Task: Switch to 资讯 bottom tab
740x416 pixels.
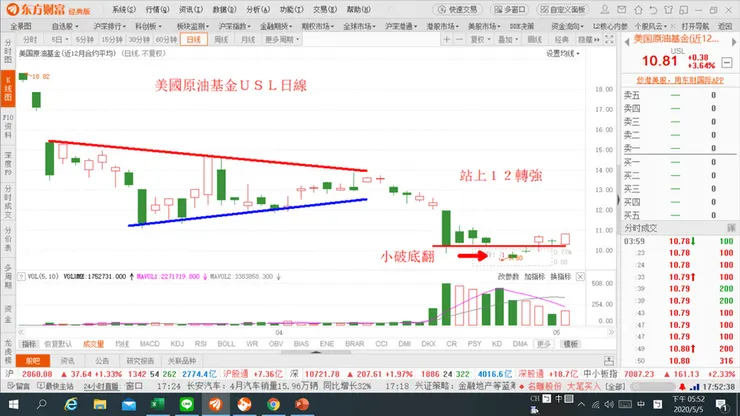Action: (x=67, y=361)
